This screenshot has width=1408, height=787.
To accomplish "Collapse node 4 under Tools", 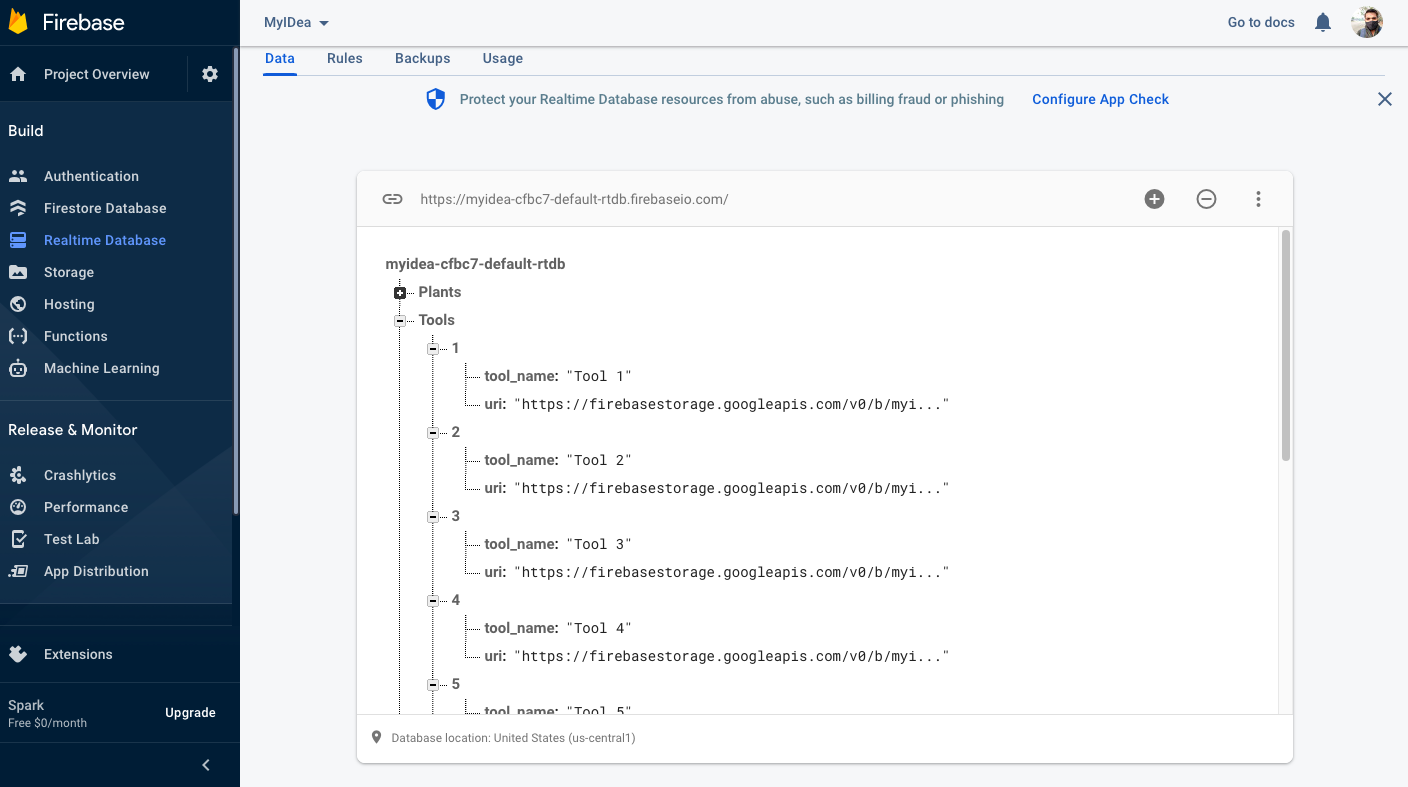I will pyautogui.click(x=433, y=601).
